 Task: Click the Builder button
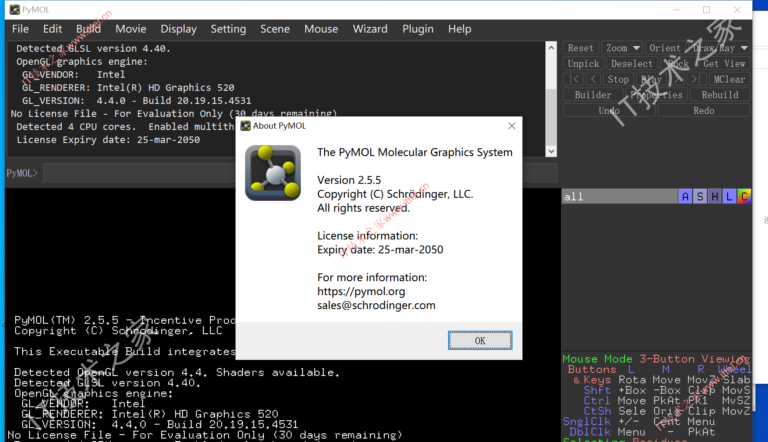[x=593, y=95]
